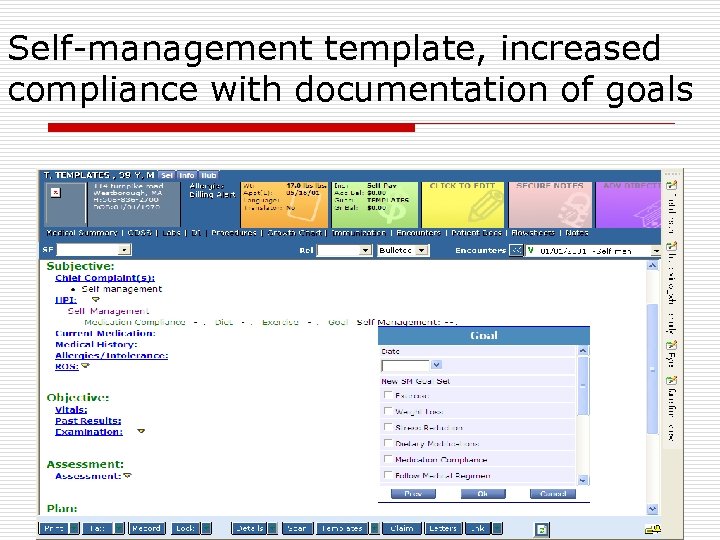Expand the Assessment yellow arrow
This screenshot has width=720, height=540.
pyautogui.click(x=127, y=476)
